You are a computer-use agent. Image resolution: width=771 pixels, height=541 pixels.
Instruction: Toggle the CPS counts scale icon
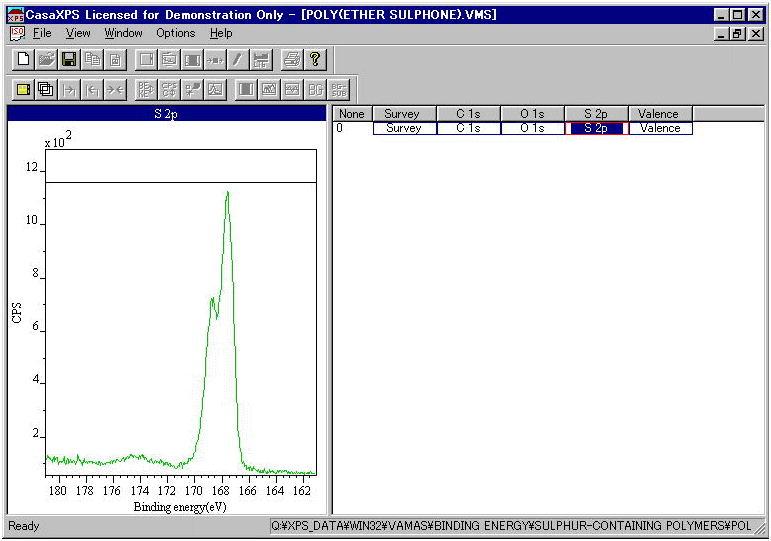(169, 90)
